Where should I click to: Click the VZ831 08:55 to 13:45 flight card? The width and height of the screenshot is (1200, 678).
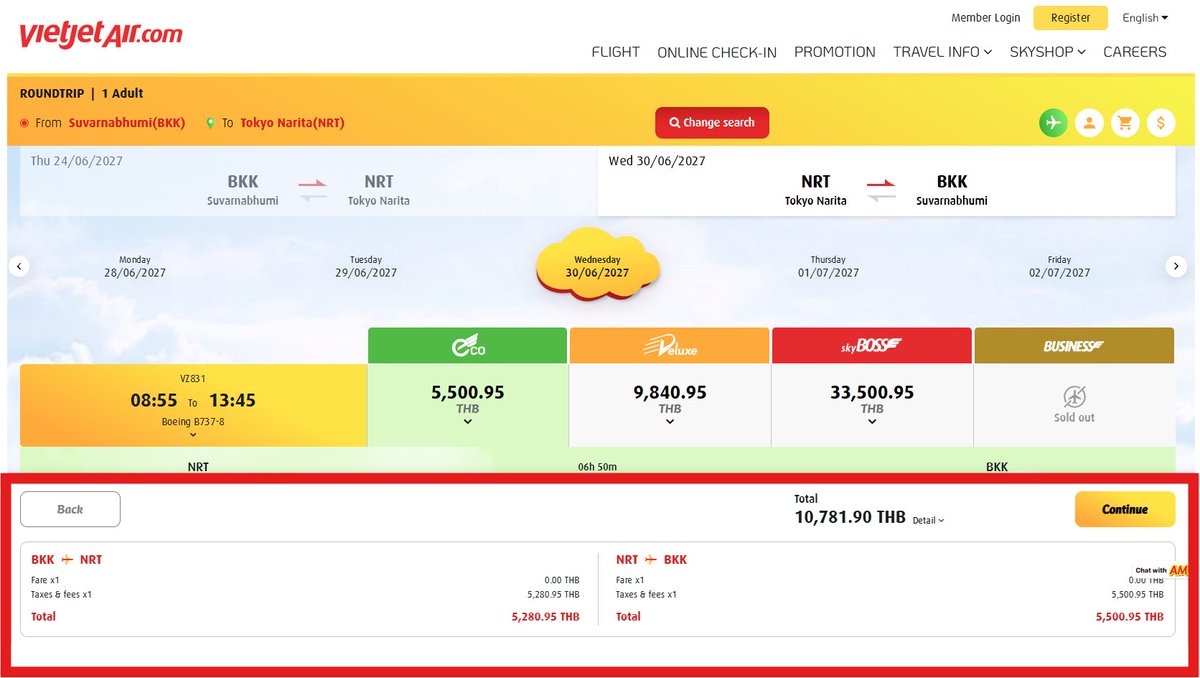click(193, 405)
